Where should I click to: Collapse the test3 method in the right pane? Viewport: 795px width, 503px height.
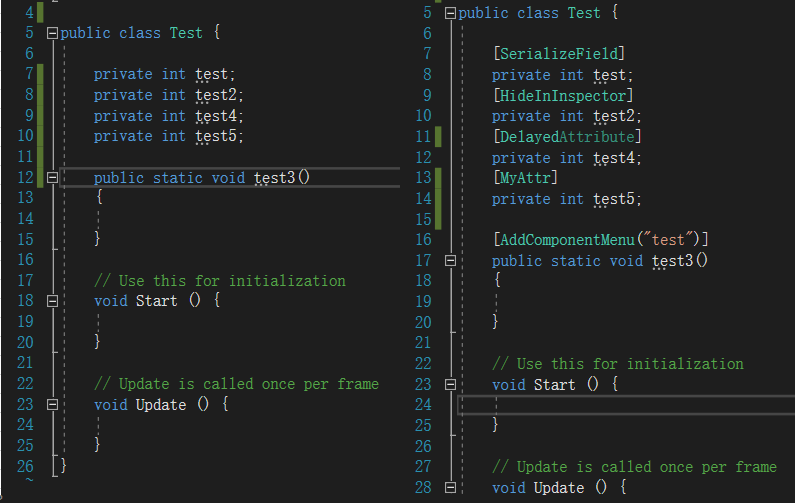pyautogui.click(x=450, y=261)
